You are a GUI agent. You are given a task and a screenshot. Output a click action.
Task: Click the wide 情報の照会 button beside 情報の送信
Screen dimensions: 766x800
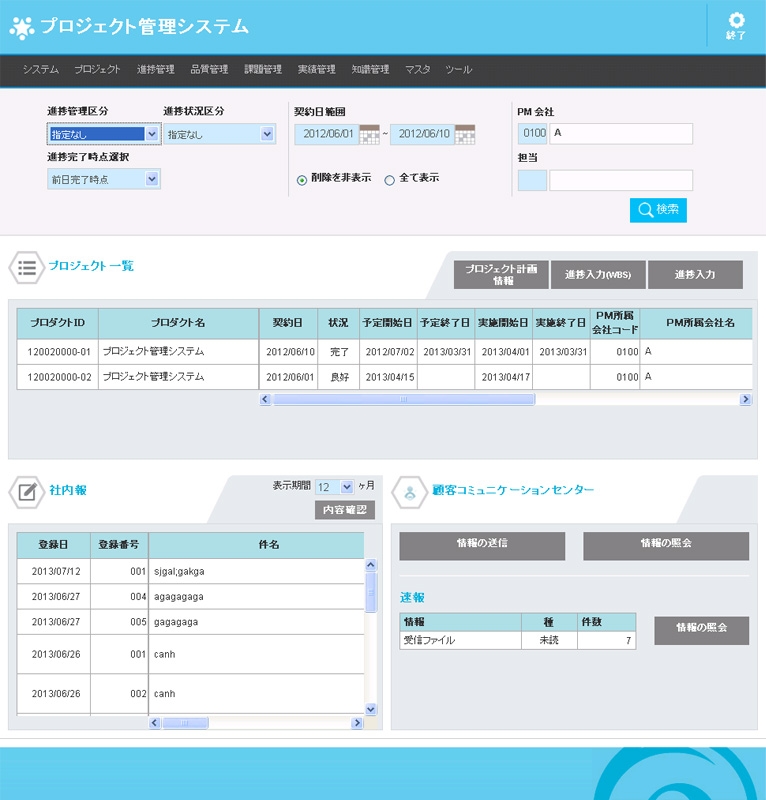click(x=666, y=546)
